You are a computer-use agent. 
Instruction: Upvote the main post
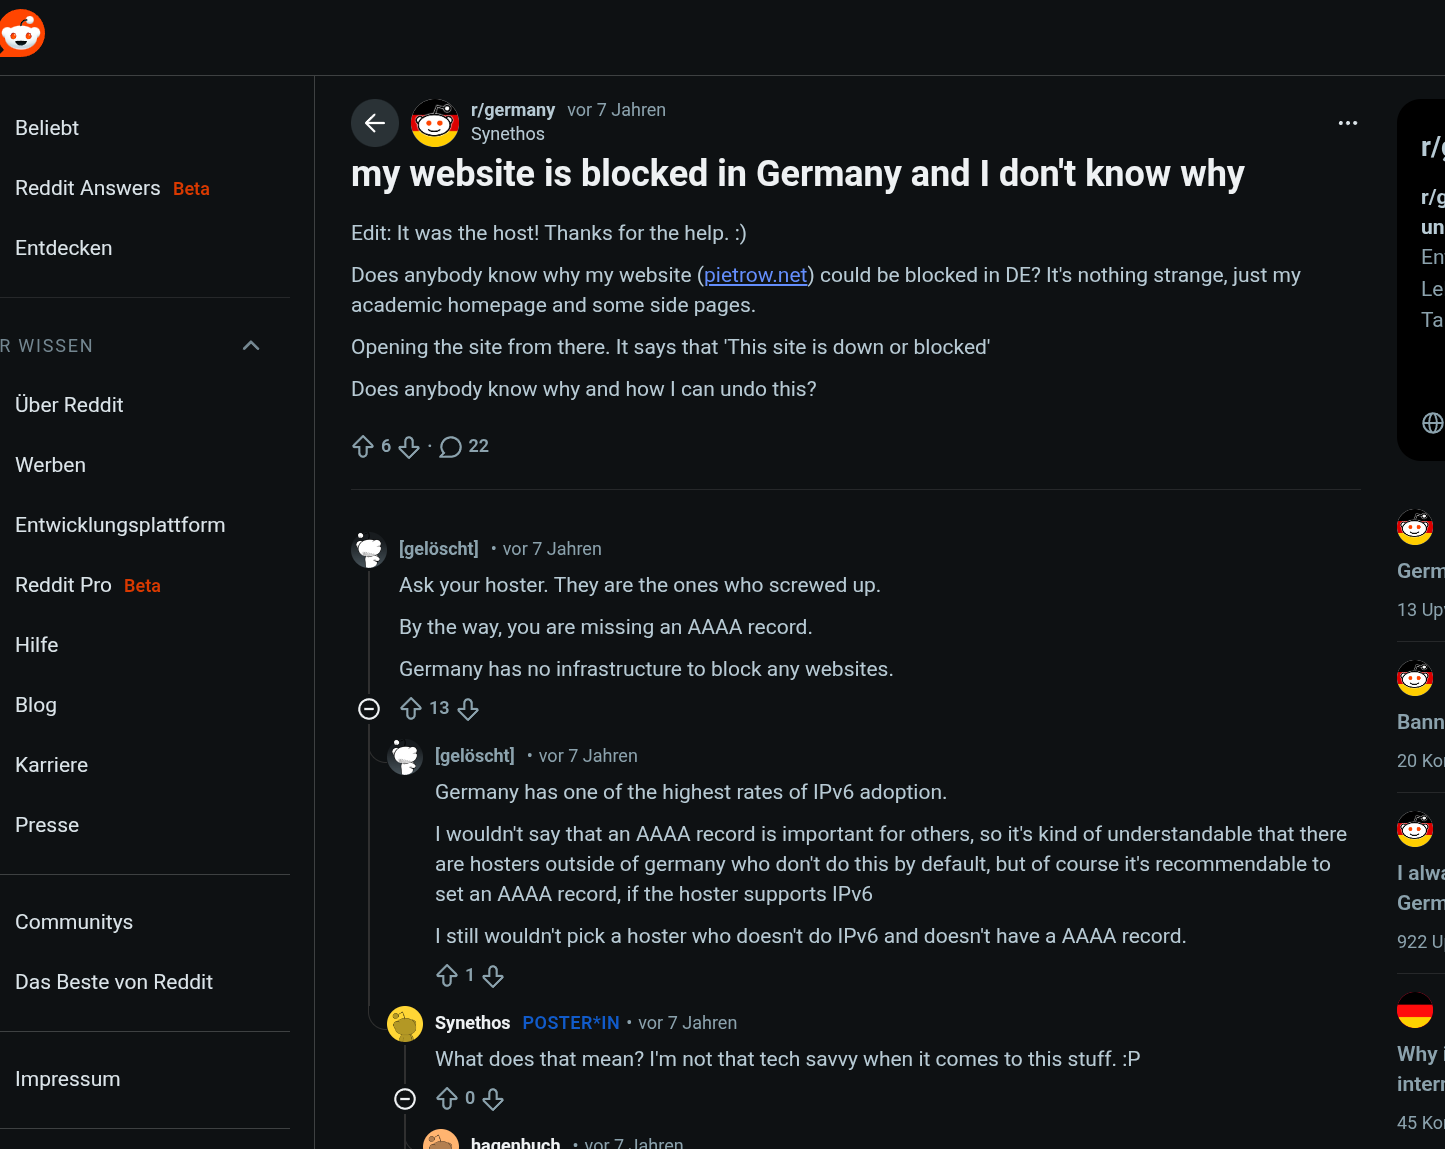[x=363, y=447]
